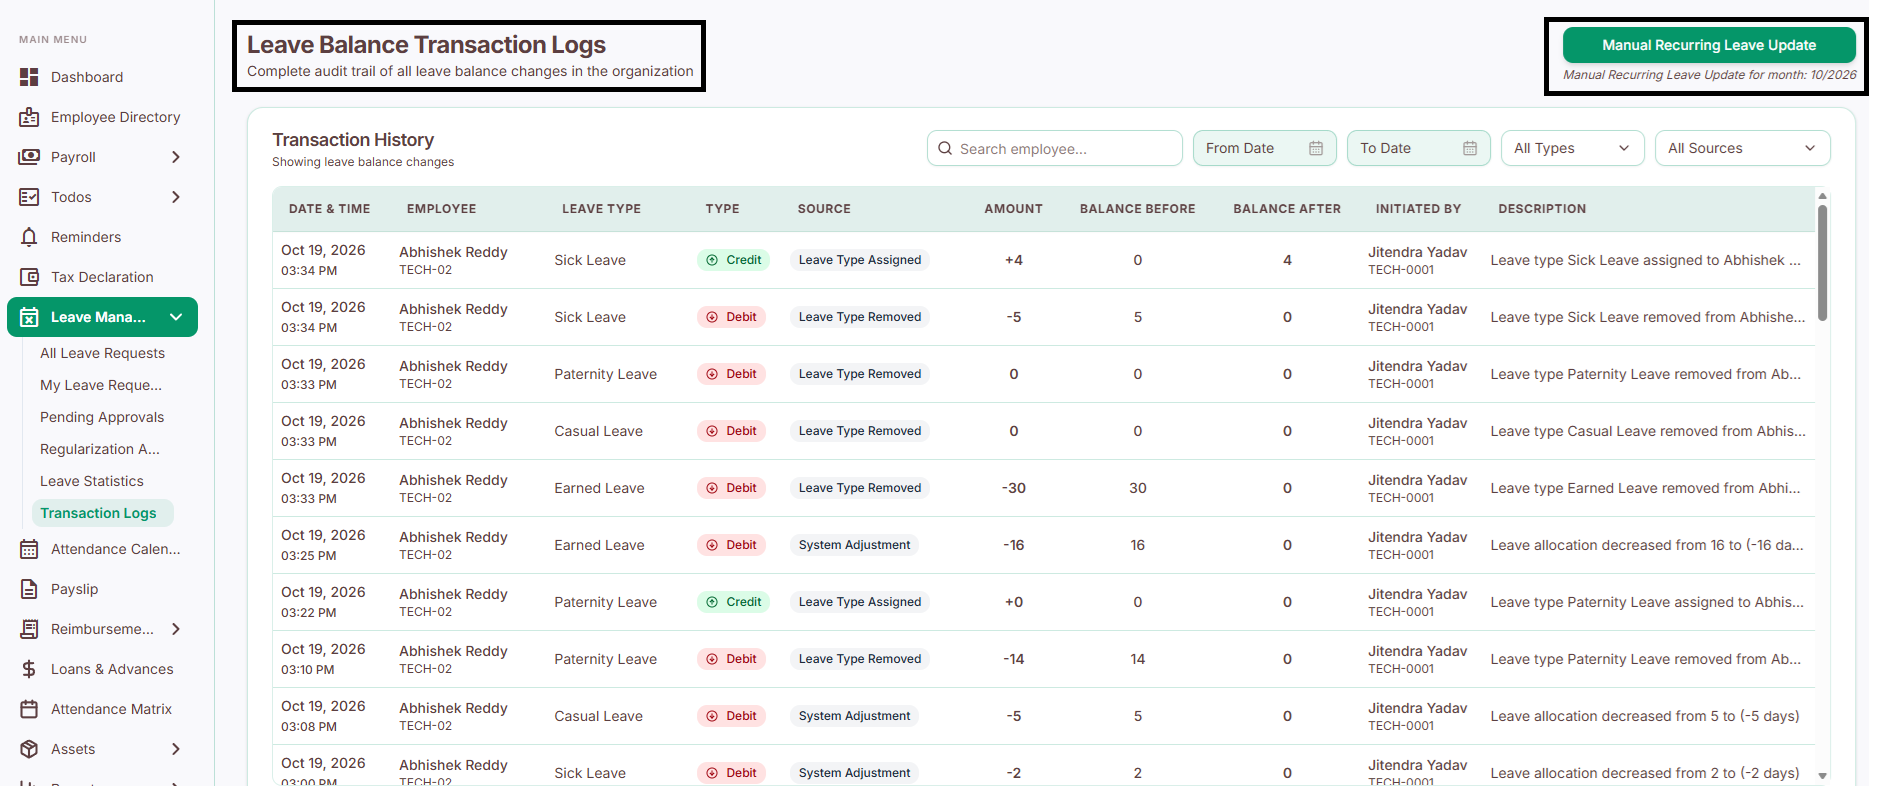Expand the Todos submenu chevron

click(x=176, y=197)
